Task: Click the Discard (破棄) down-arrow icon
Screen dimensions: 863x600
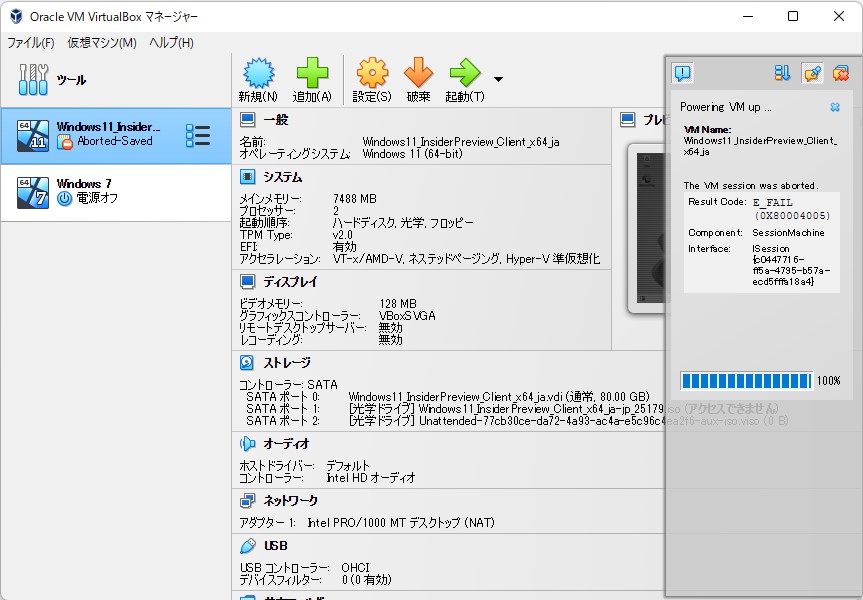Action: pyautogui.click(x=418, y=73)
